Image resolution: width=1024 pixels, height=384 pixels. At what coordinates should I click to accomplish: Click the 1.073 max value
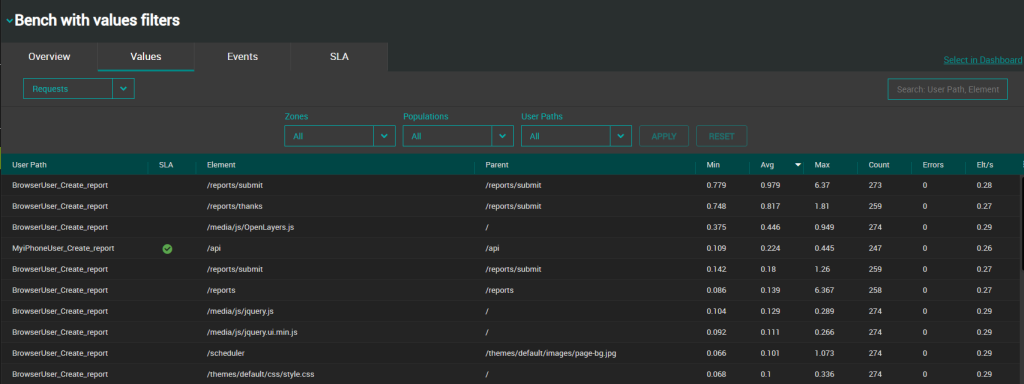(825, 353)
